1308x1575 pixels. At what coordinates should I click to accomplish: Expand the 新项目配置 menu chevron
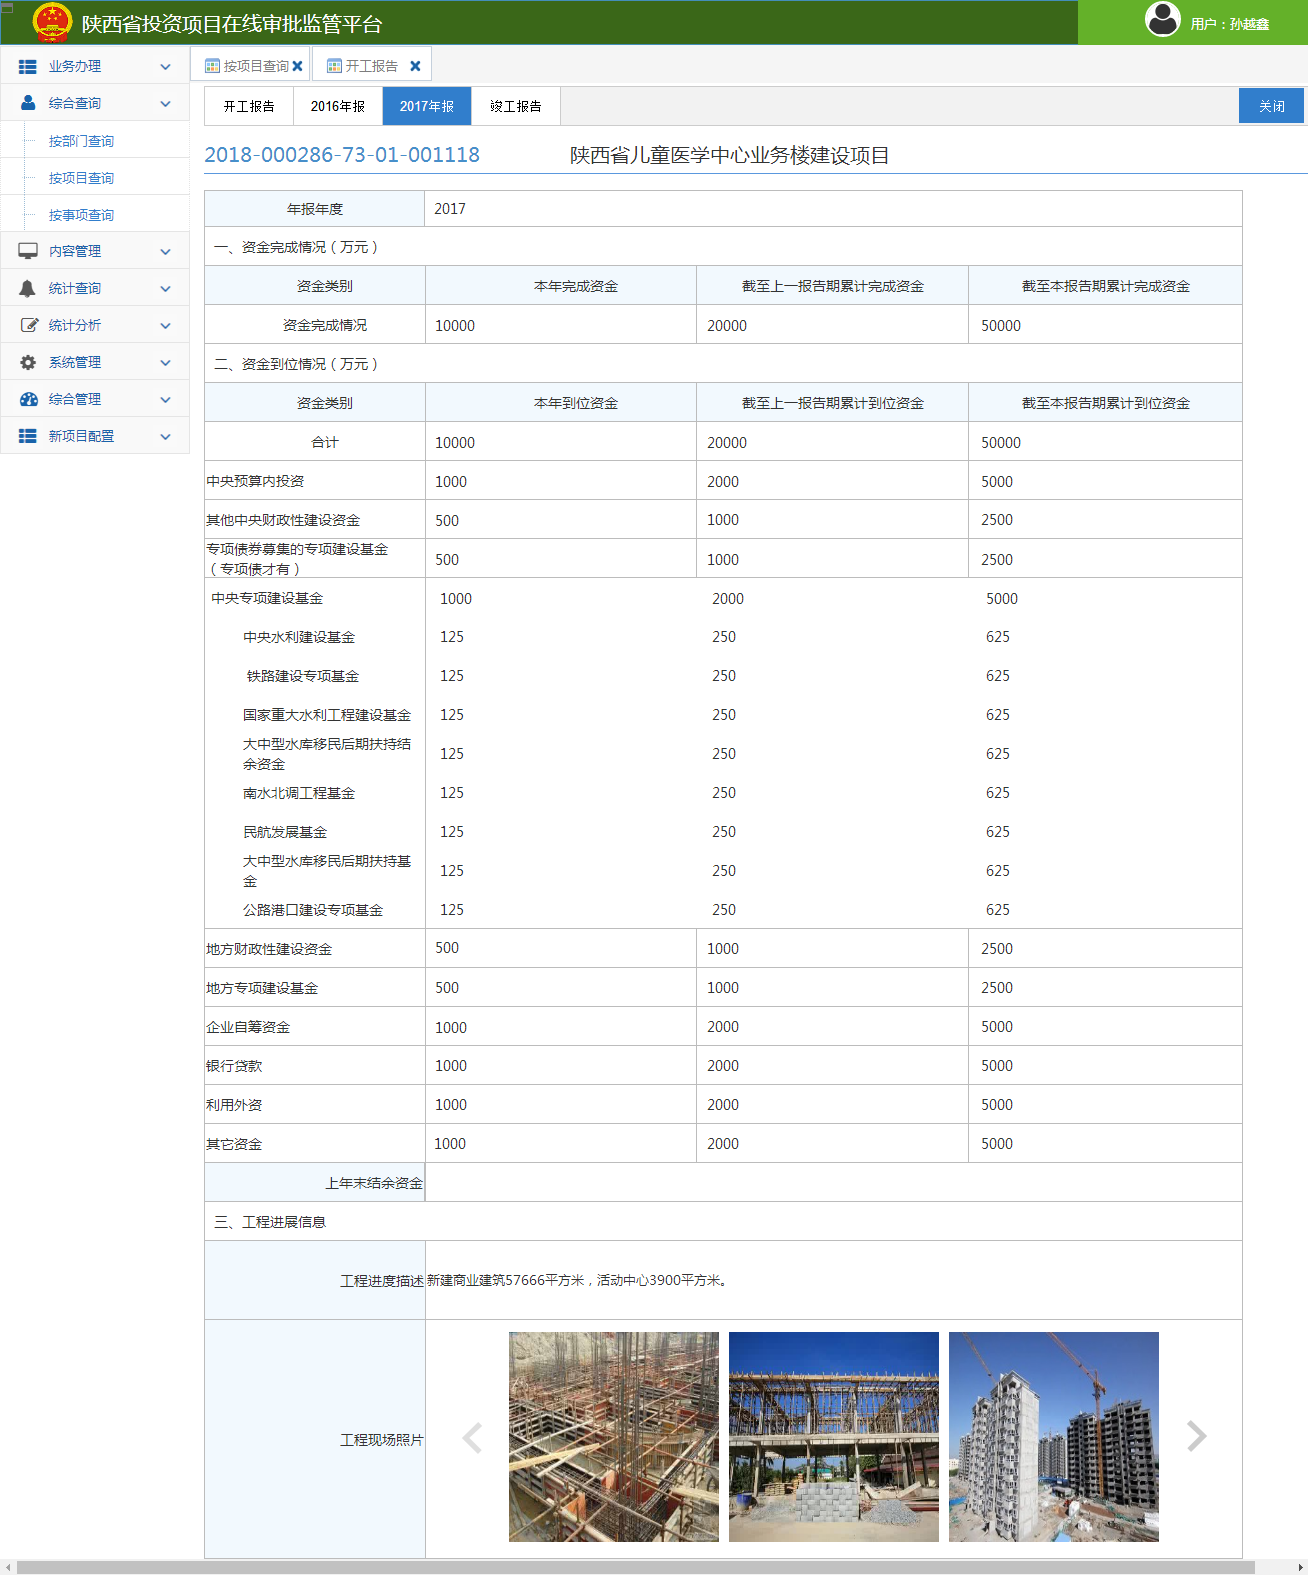(x=166, y=437)
